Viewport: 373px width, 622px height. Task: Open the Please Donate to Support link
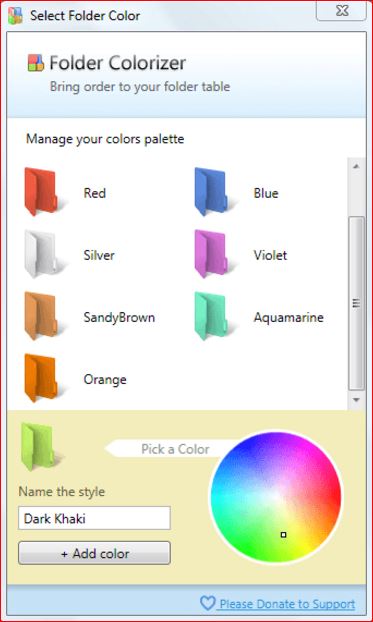[x=287, y=604]
